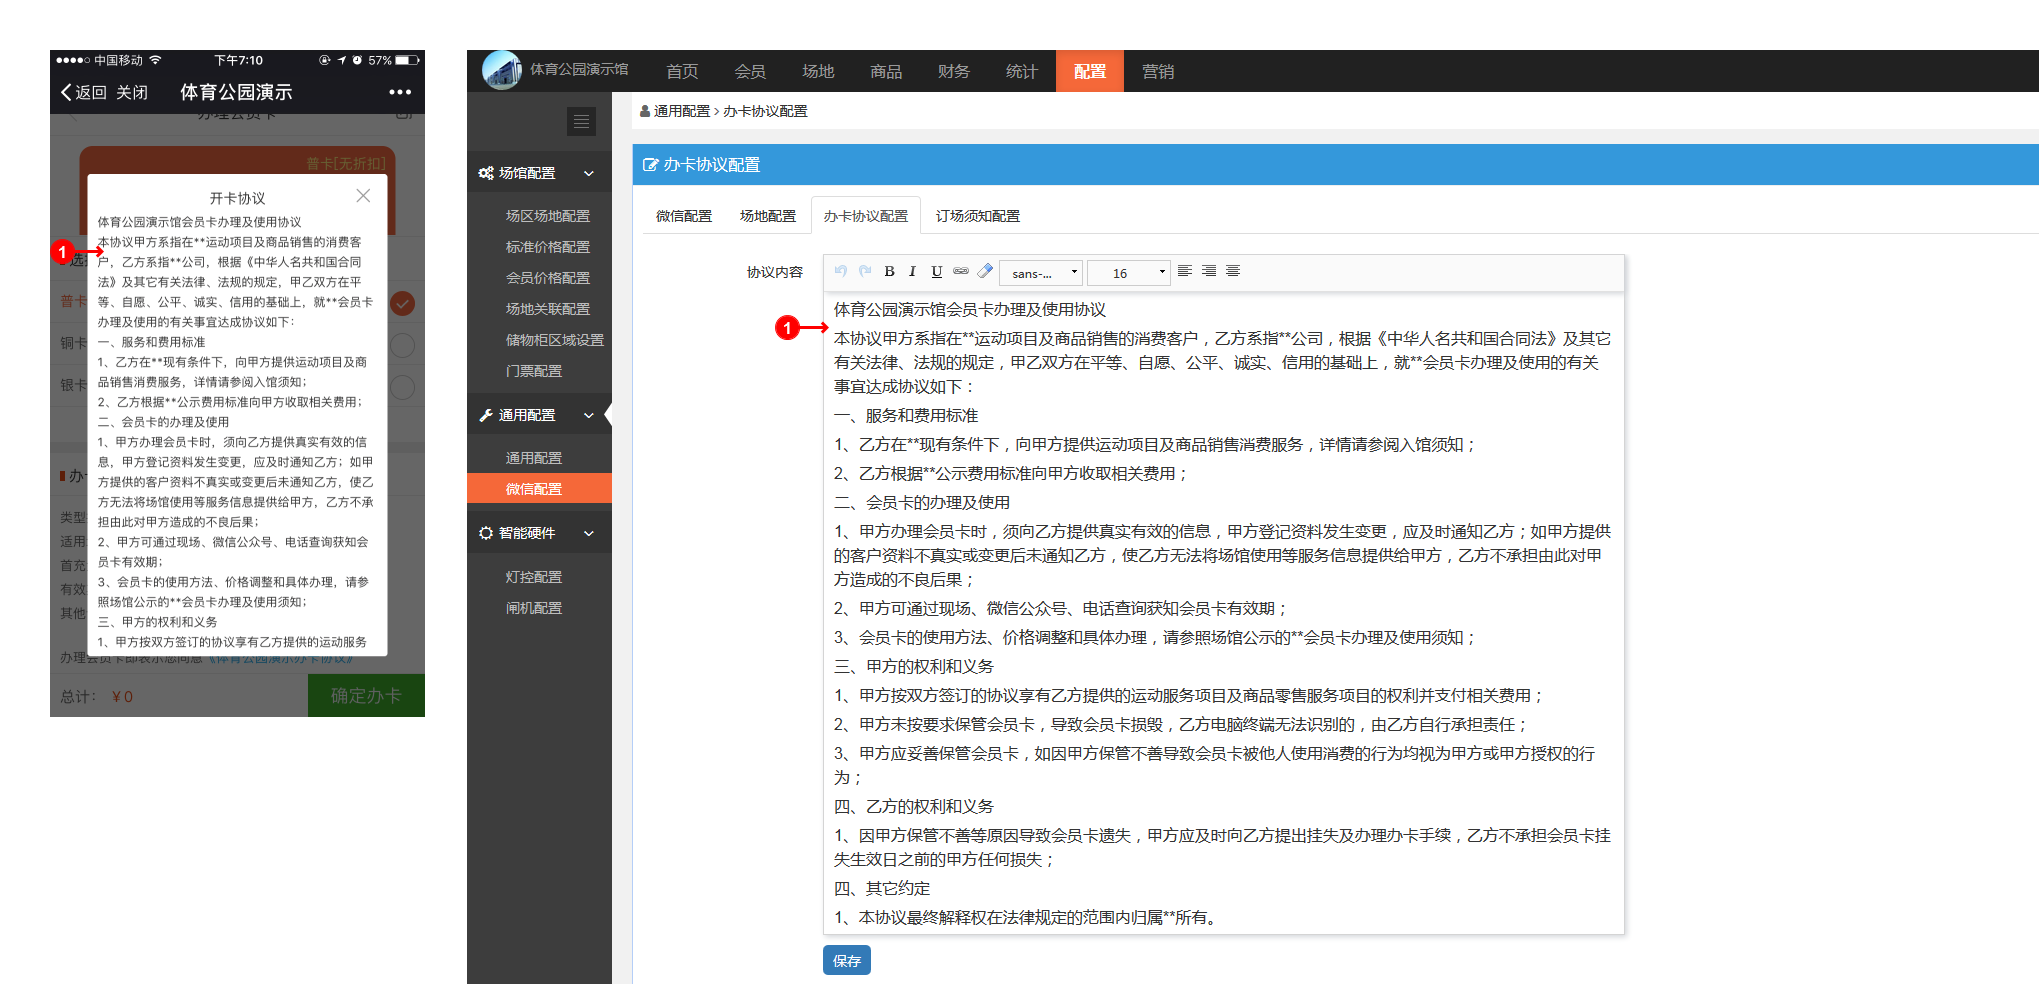Tap 关闭 in phone header
The image size is (2039, 984).
coord(132,92)
